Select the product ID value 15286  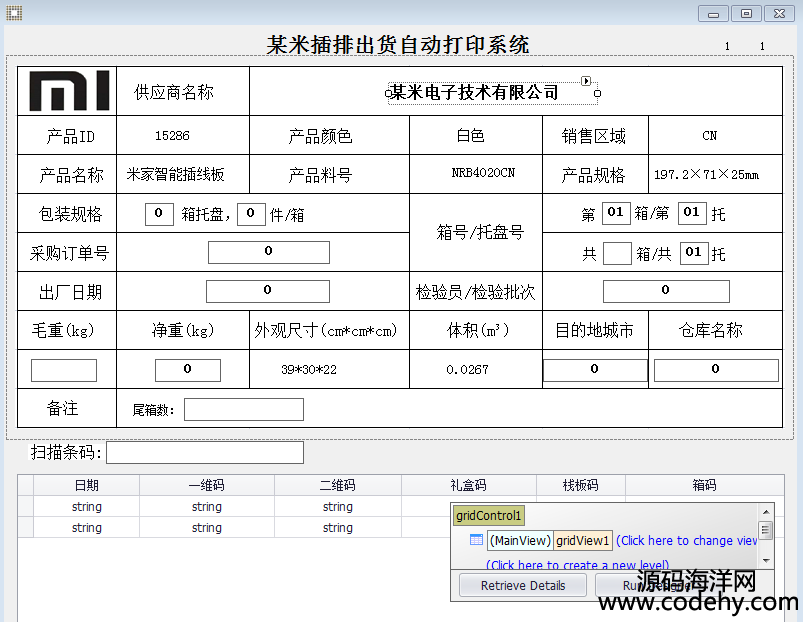click(x=172, y=136)
